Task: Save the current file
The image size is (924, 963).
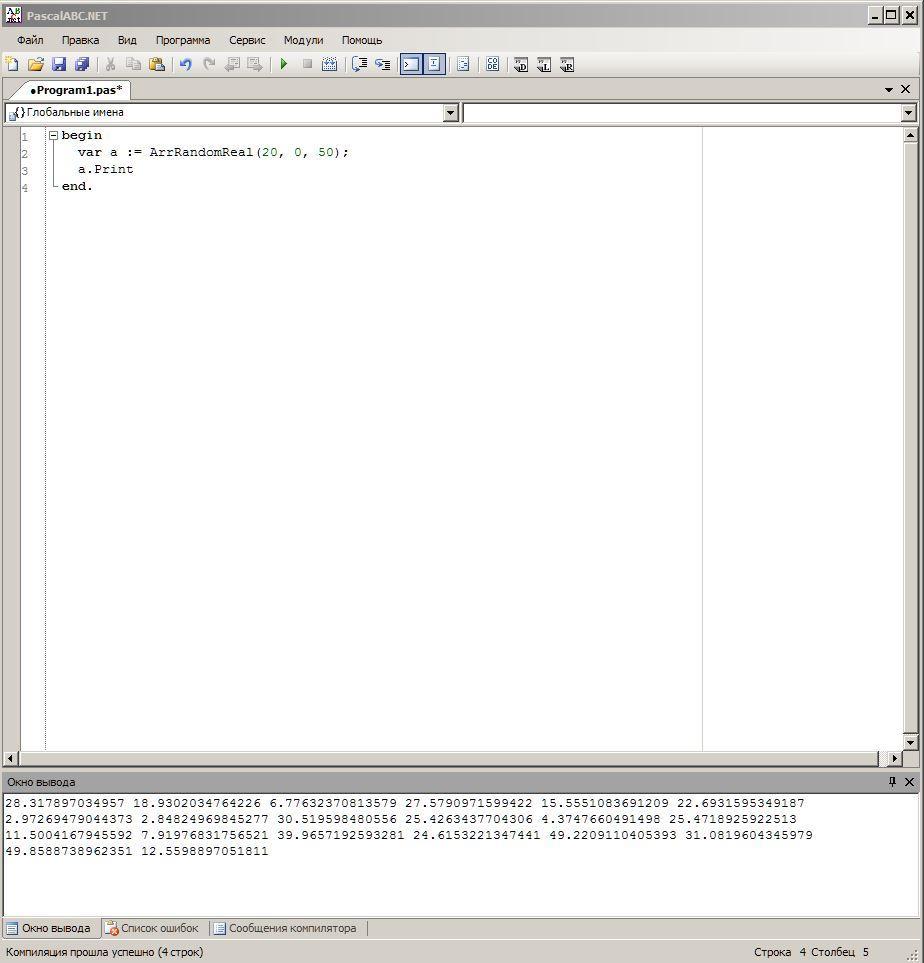Action: click(59, 64)
